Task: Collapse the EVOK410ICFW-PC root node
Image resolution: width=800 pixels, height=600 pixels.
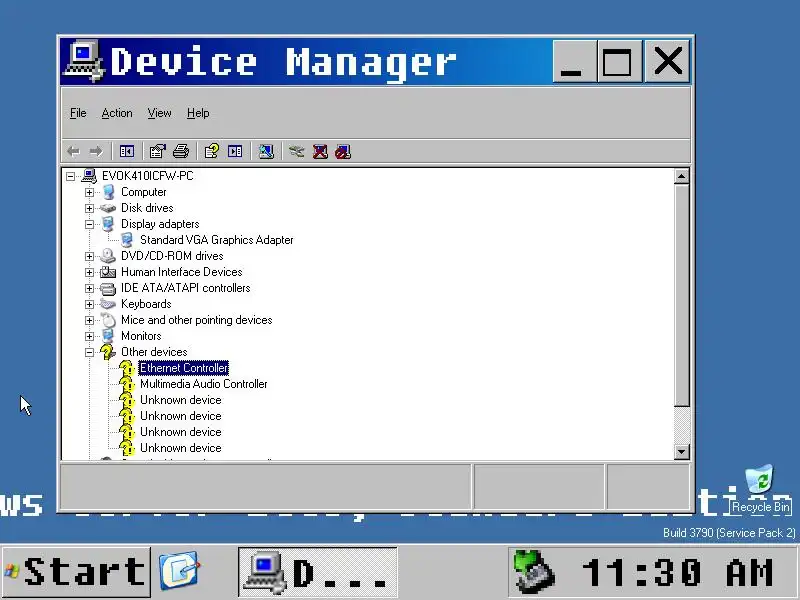Action: (70, 177)
